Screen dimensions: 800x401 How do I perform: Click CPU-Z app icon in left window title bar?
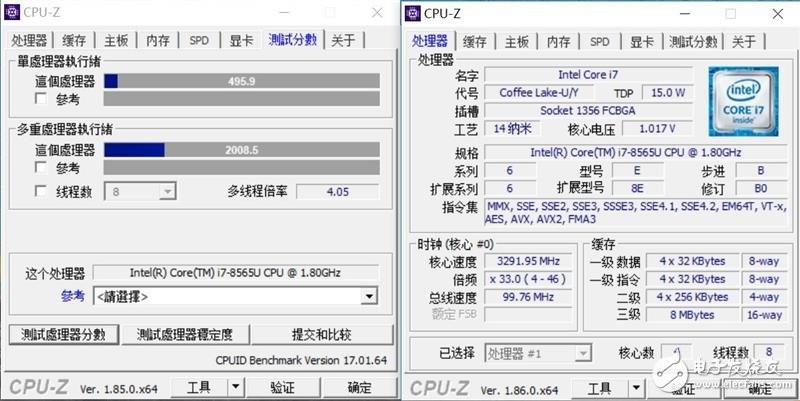[12, 12]
